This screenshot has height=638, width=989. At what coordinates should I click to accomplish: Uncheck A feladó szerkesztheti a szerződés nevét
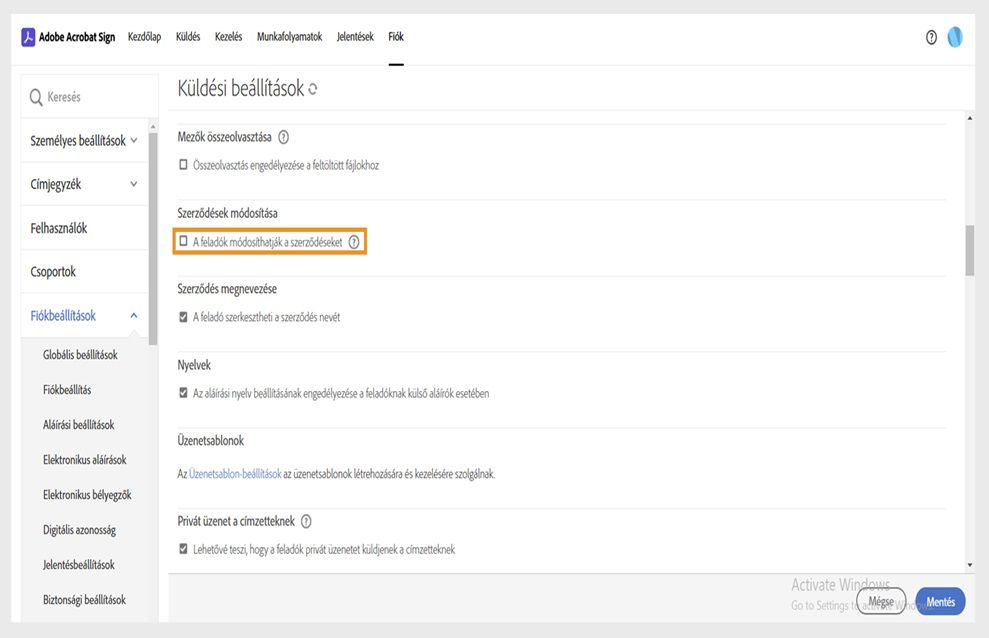click(x=183, y=317)
